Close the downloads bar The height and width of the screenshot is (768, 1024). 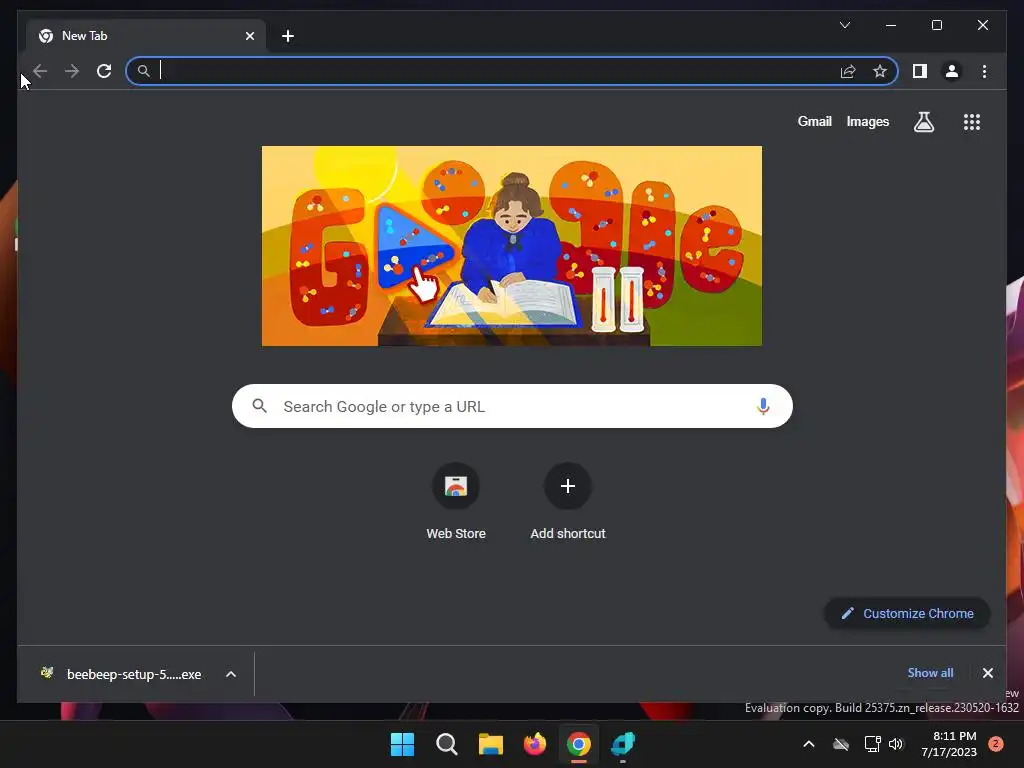tap(987, 673)
